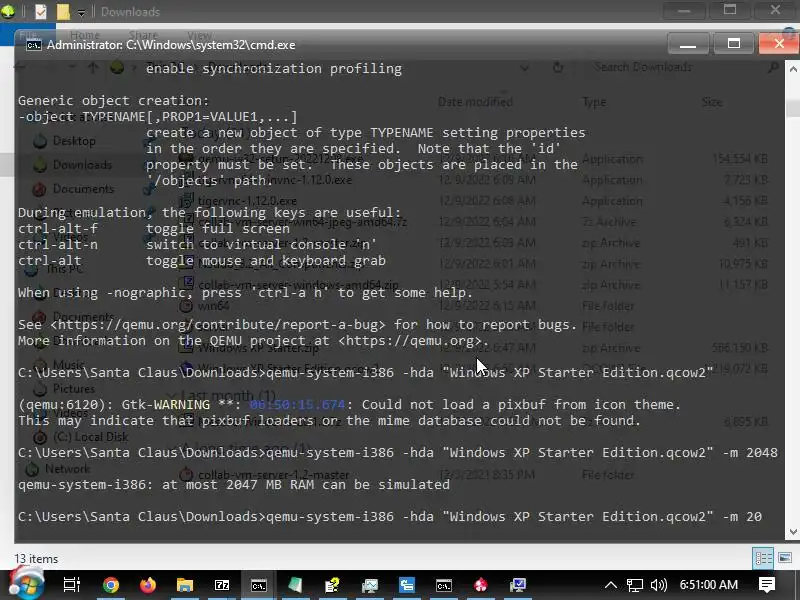Show hidden system tray icons

(x=611, y=585)
